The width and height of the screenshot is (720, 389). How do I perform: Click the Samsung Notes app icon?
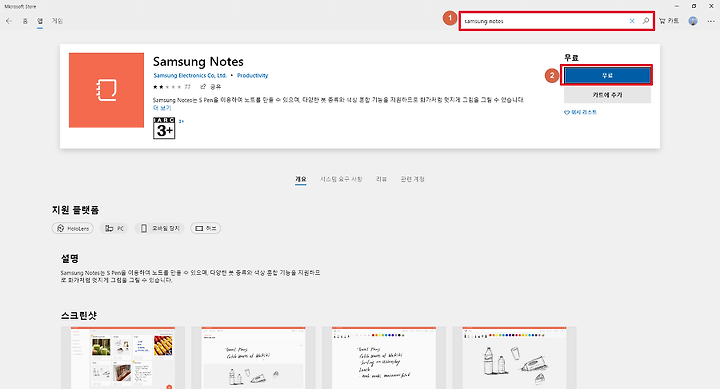coord(106,90)
